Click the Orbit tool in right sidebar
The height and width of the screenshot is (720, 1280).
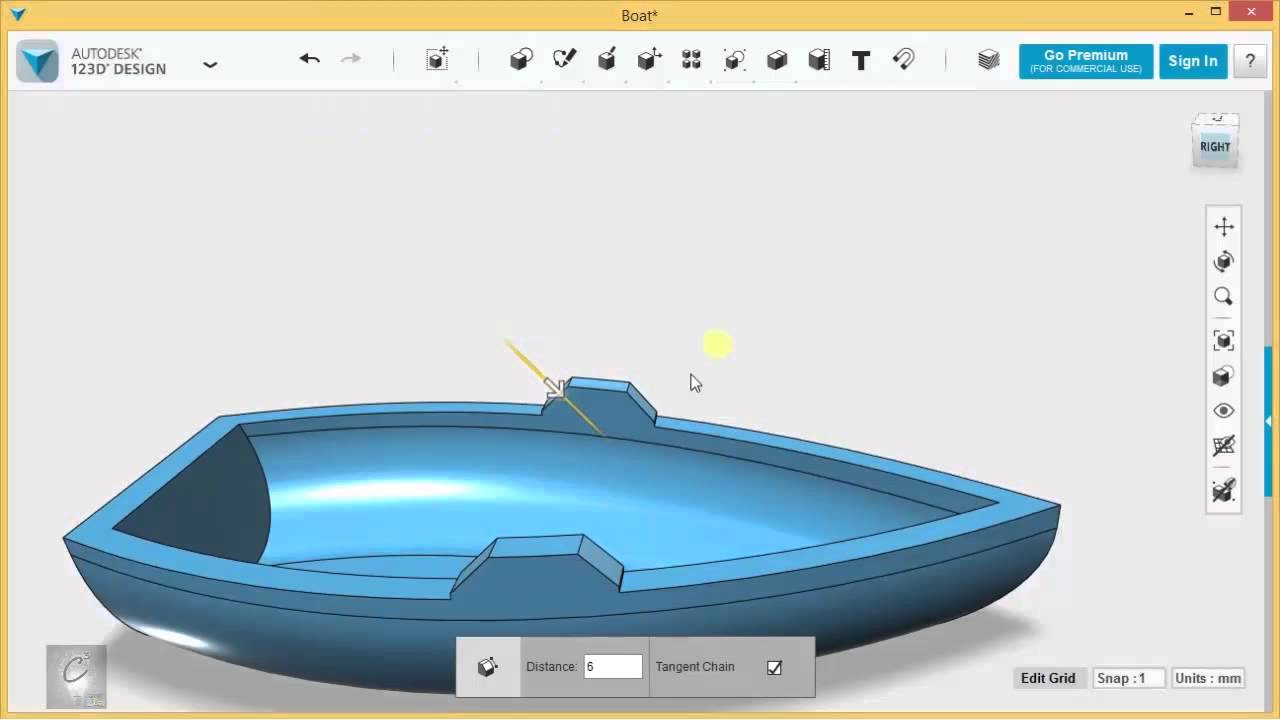pyautogui.click(x=1224, y=261)
